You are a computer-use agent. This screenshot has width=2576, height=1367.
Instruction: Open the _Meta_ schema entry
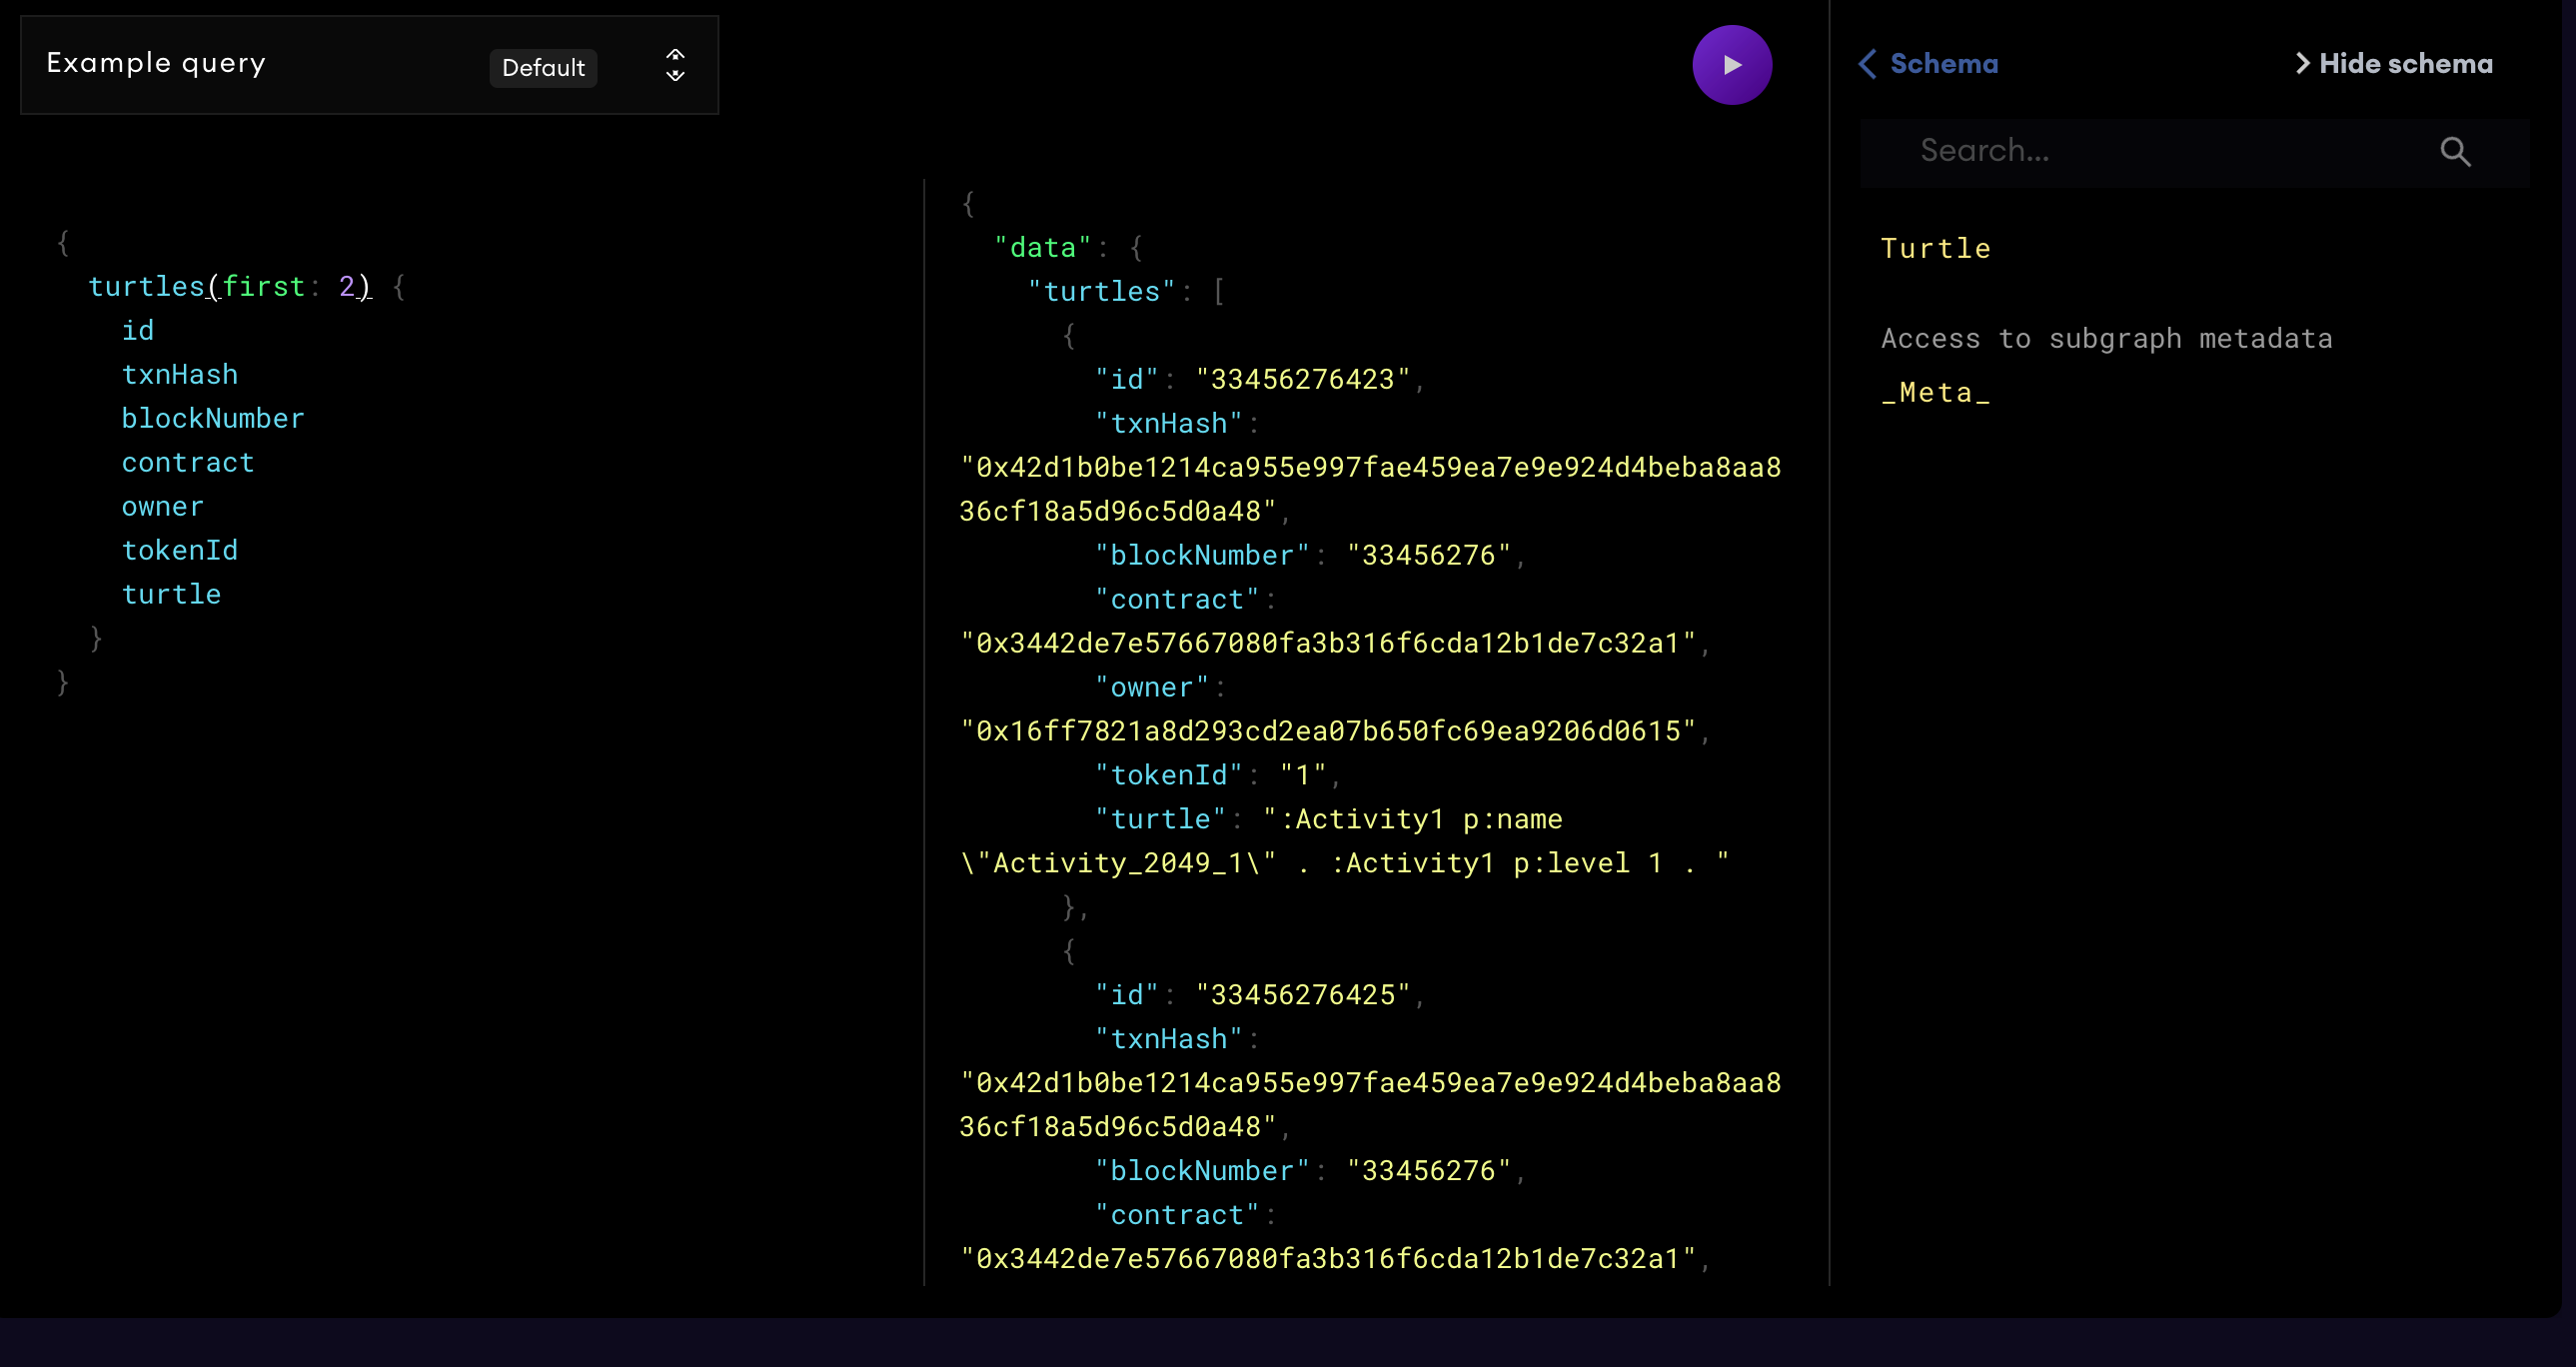click(1935, 393)
